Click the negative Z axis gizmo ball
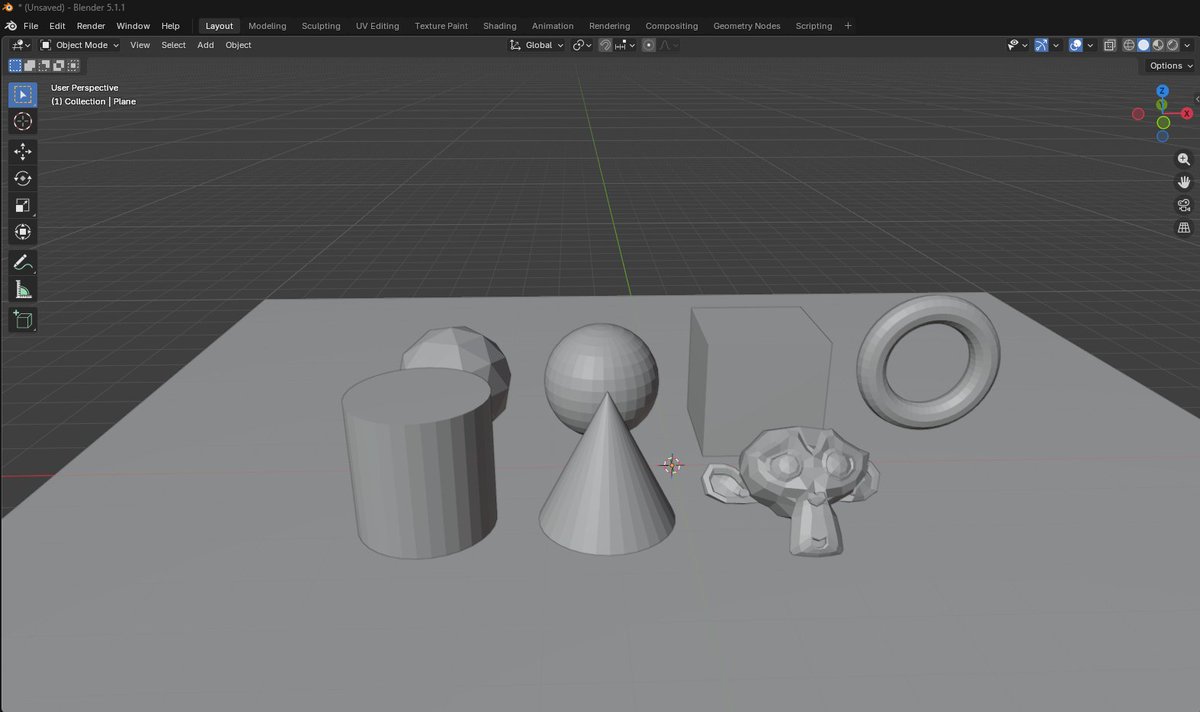This screenshot has height=712, width=1200. pos(1163,136)
